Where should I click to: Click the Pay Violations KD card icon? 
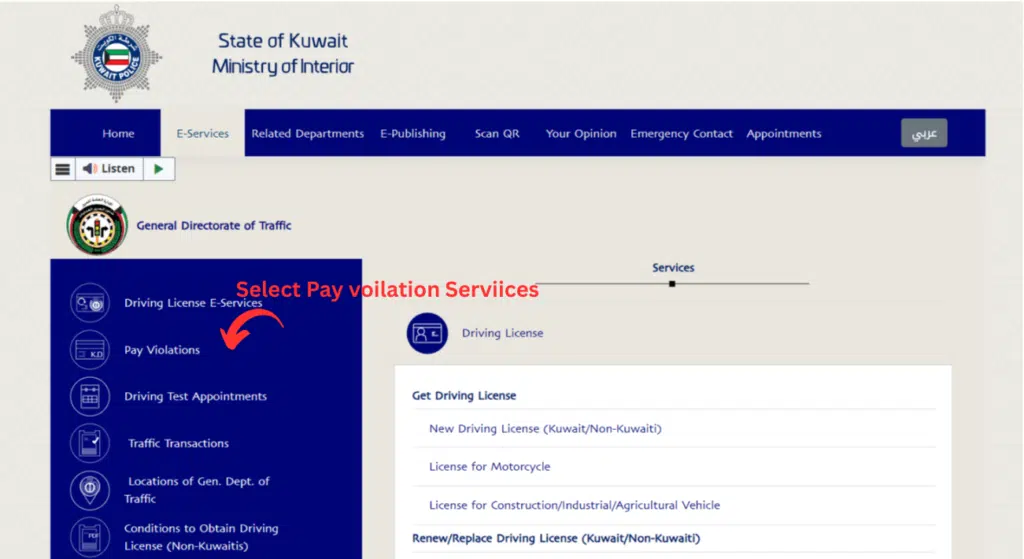point(90,350)
